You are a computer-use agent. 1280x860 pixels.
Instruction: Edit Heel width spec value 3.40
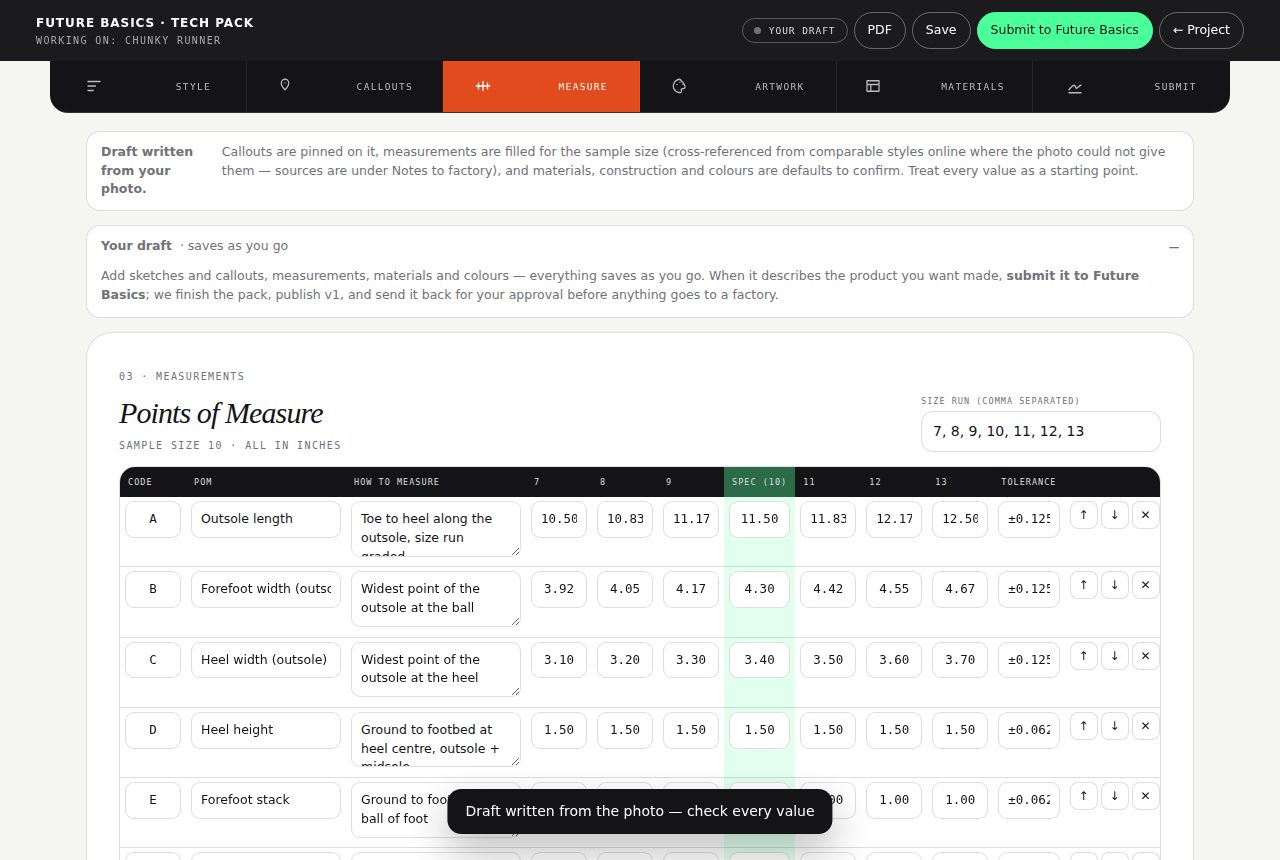point(759,660)
